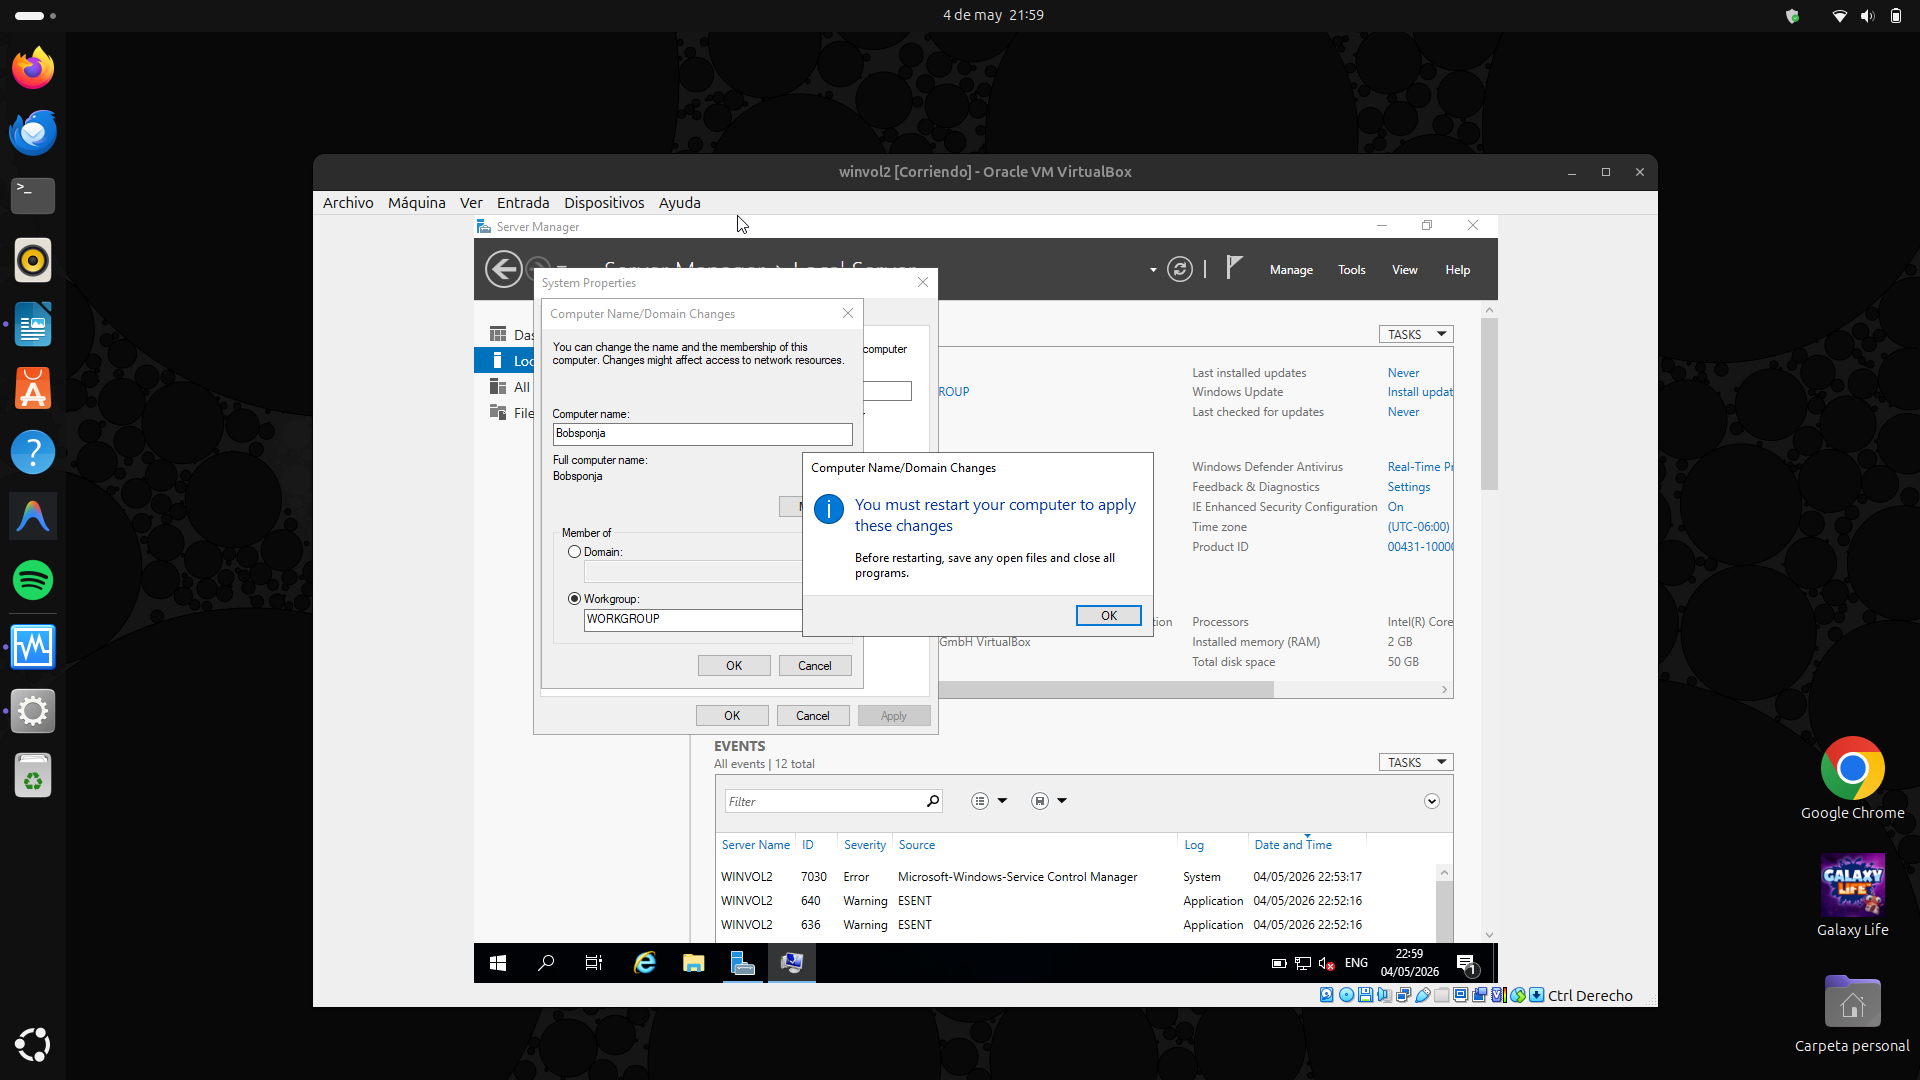Click the Server Manager vertical scrollbar thumb
Viewport: 1920px width, 1080px height.
(1489, 404)
